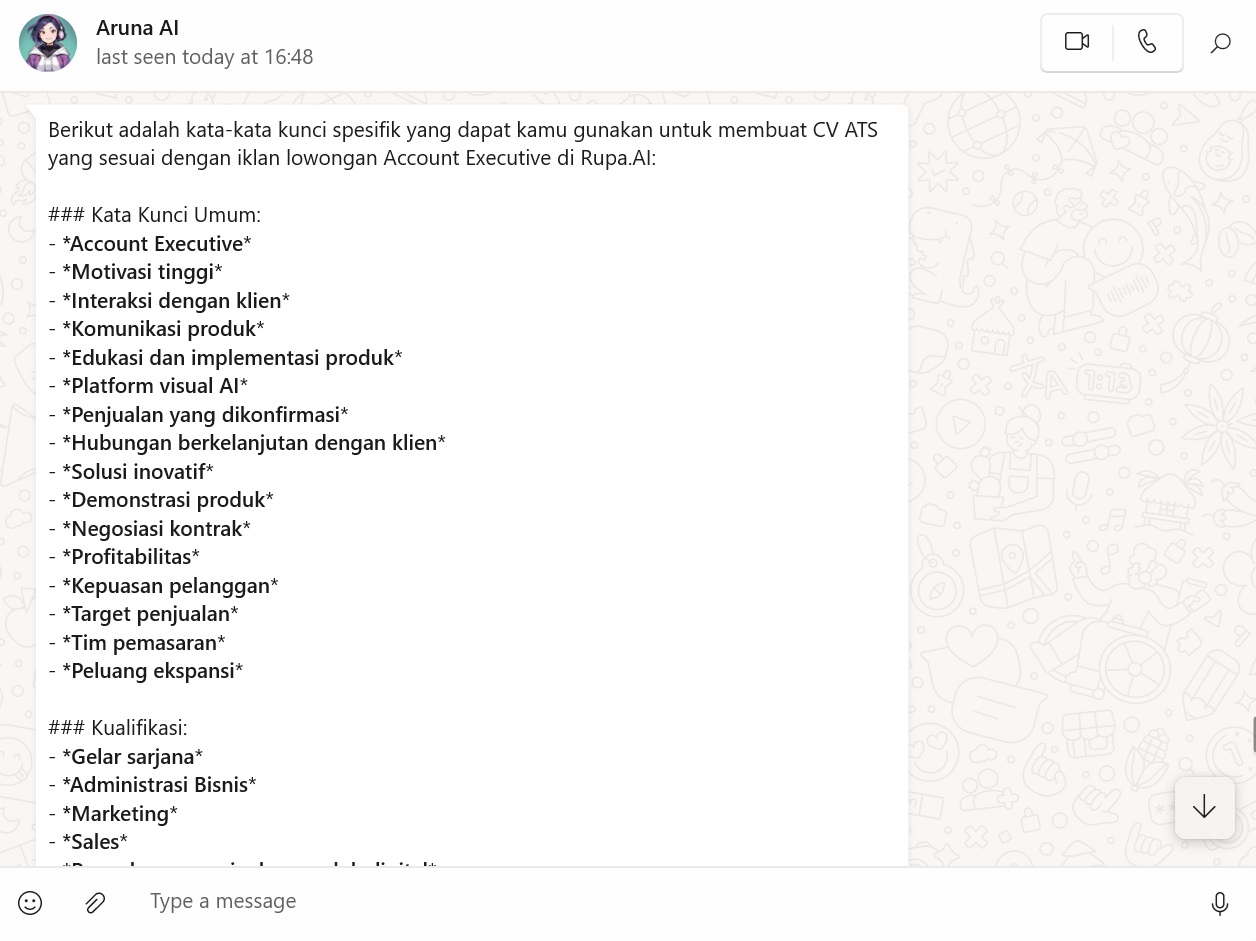Click the "### Kata Kunci Umum:" heading
The image size is (1256, 941).
(x=155, y=215)
